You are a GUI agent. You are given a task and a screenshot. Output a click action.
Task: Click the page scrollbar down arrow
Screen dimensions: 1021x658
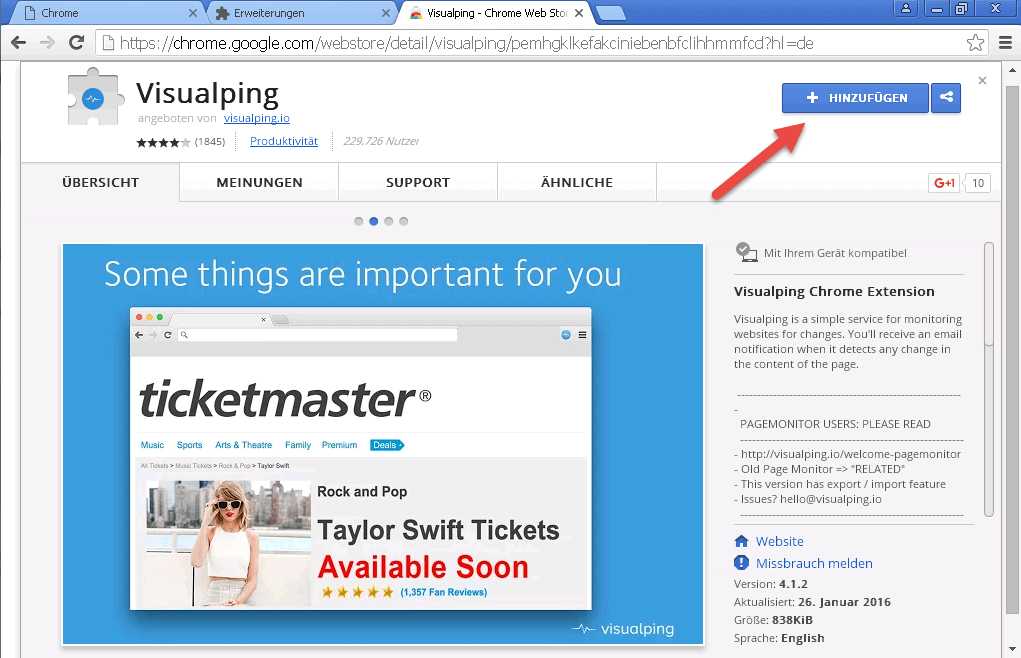(x=1012, y=649)
